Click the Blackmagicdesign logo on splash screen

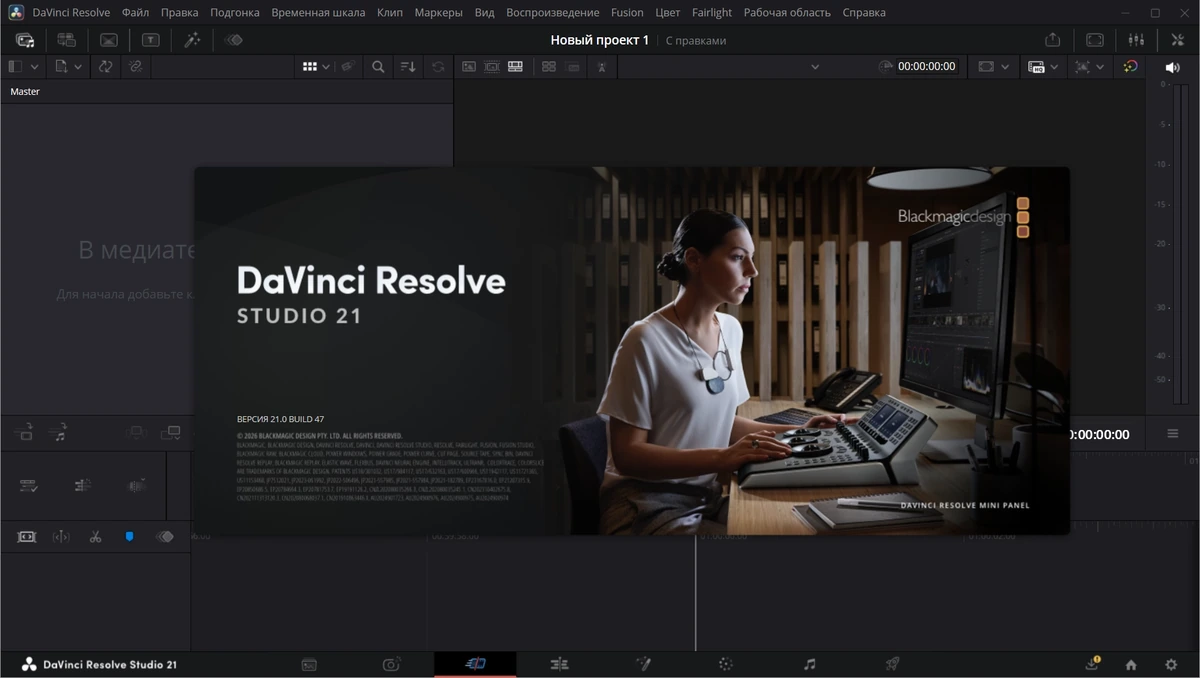click(x=963, y=217)
